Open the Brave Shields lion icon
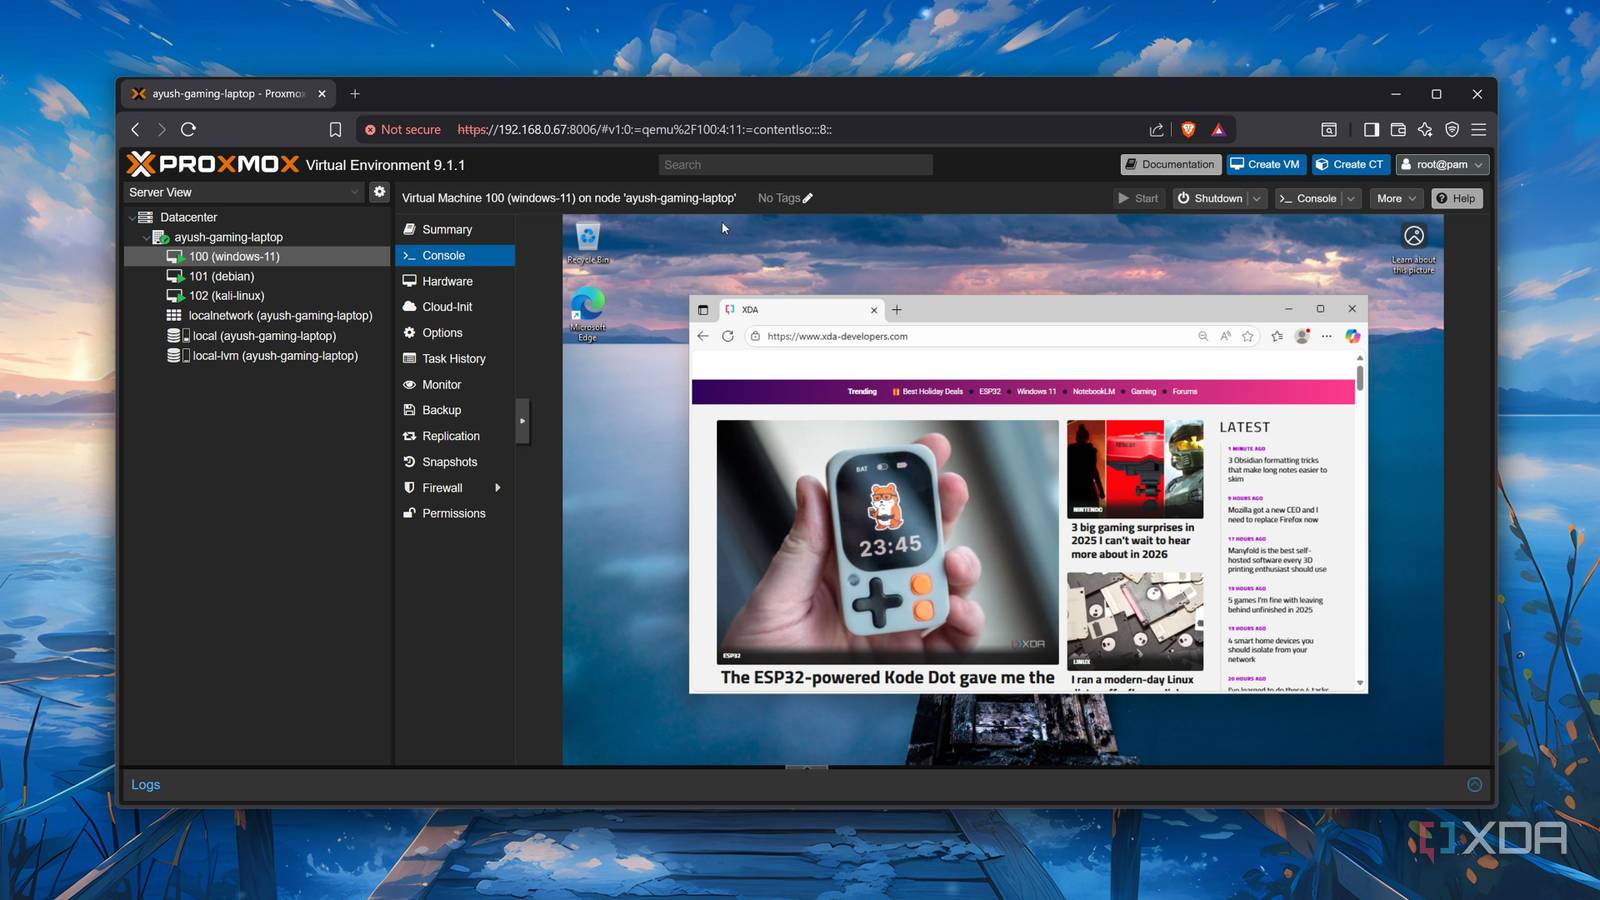This screenshot has width=1600, height=900. [x=1188, y=129]
